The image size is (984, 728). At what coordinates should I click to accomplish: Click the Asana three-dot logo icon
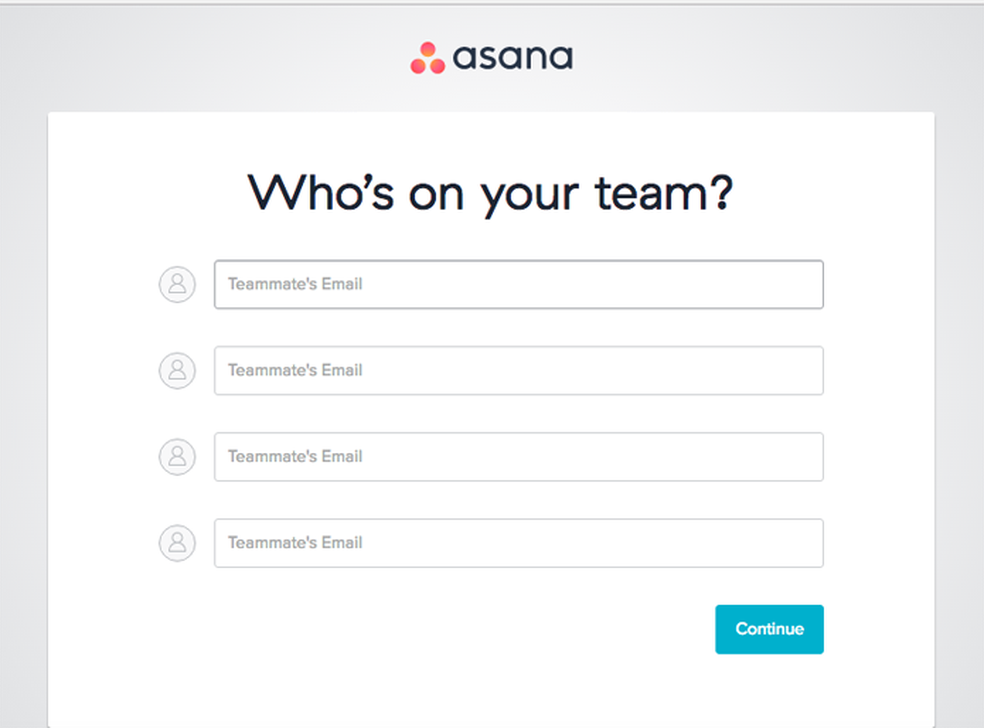click(x=427, y=58)
